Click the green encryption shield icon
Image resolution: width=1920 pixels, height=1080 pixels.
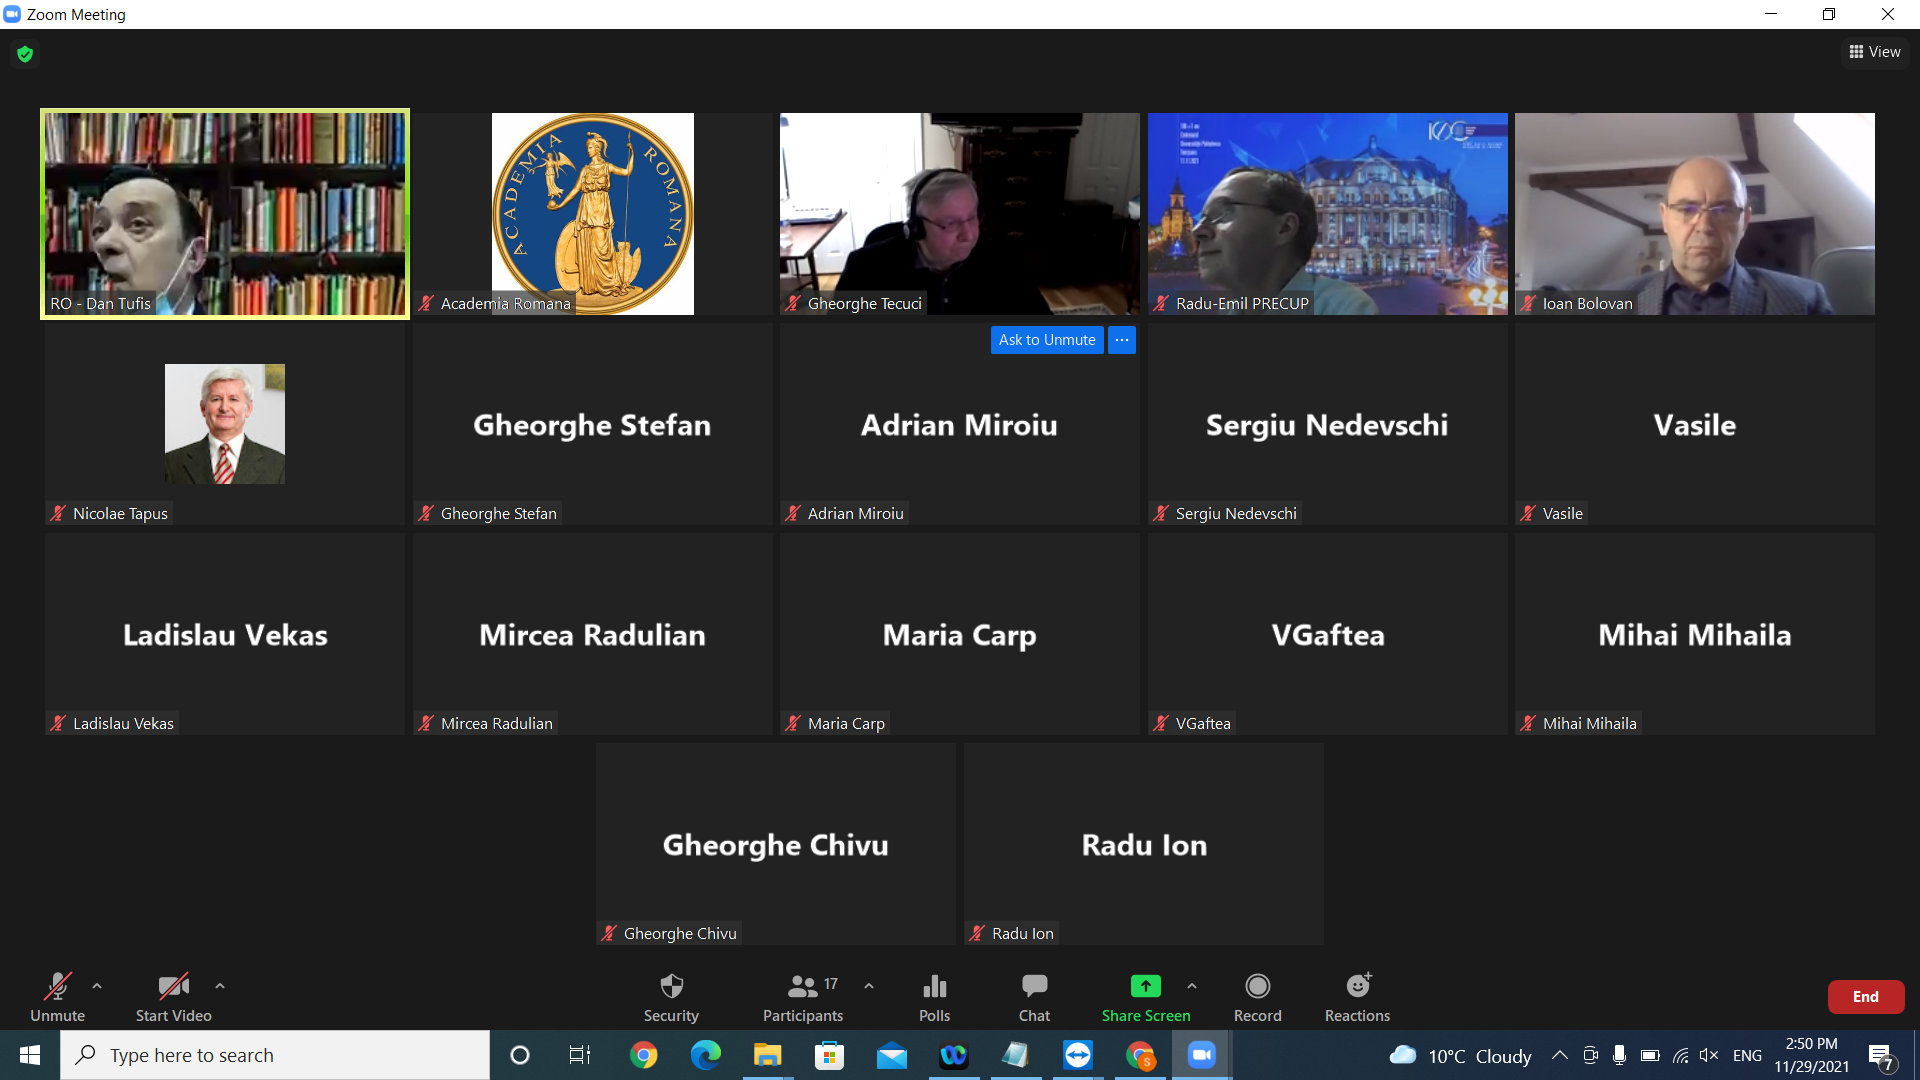point(25,54)
